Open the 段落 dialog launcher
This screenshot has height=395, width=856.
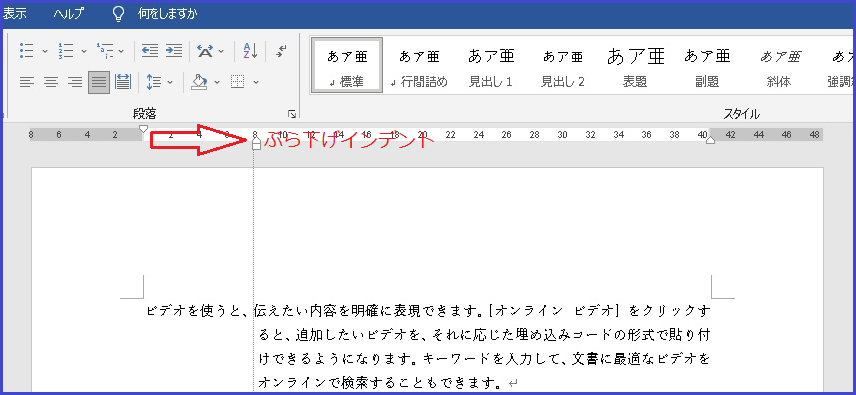[292, 114]
